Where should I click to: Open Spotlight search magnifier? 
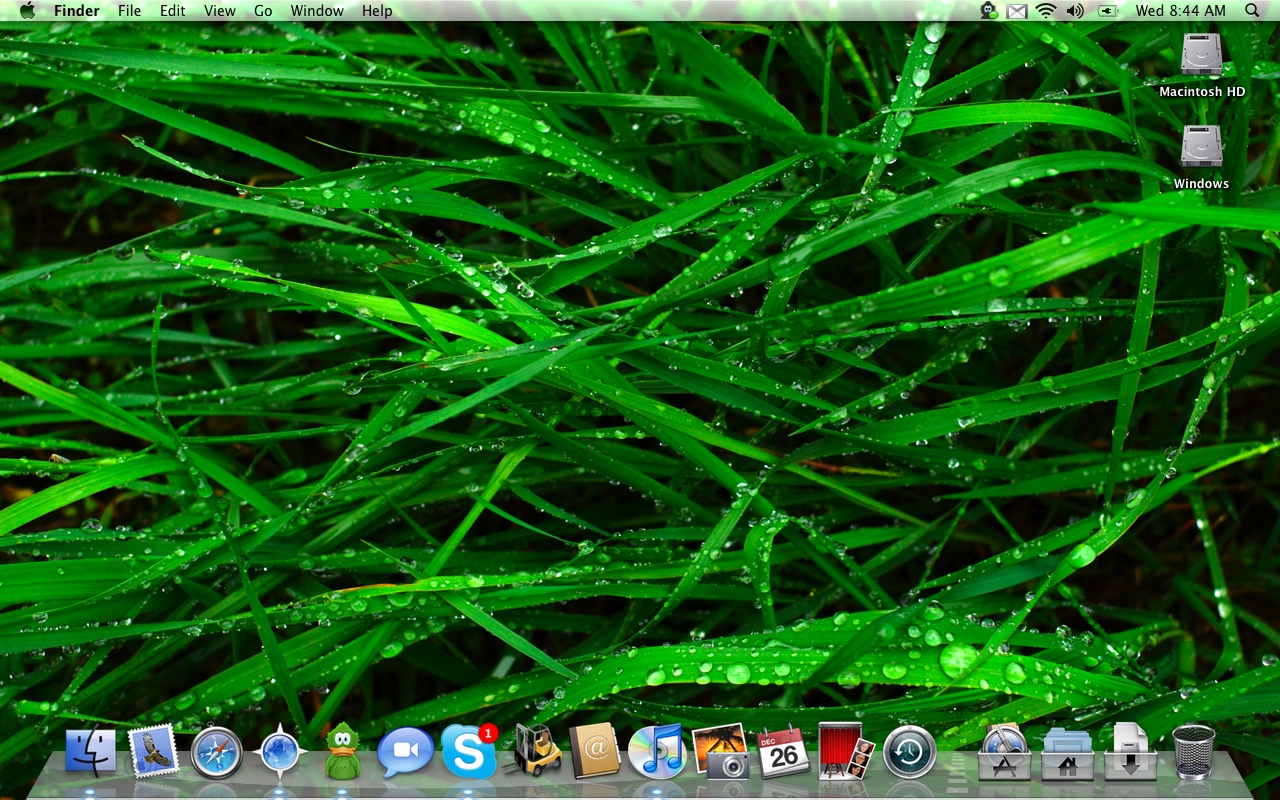pyautogui.click(x=1252, y=11)
